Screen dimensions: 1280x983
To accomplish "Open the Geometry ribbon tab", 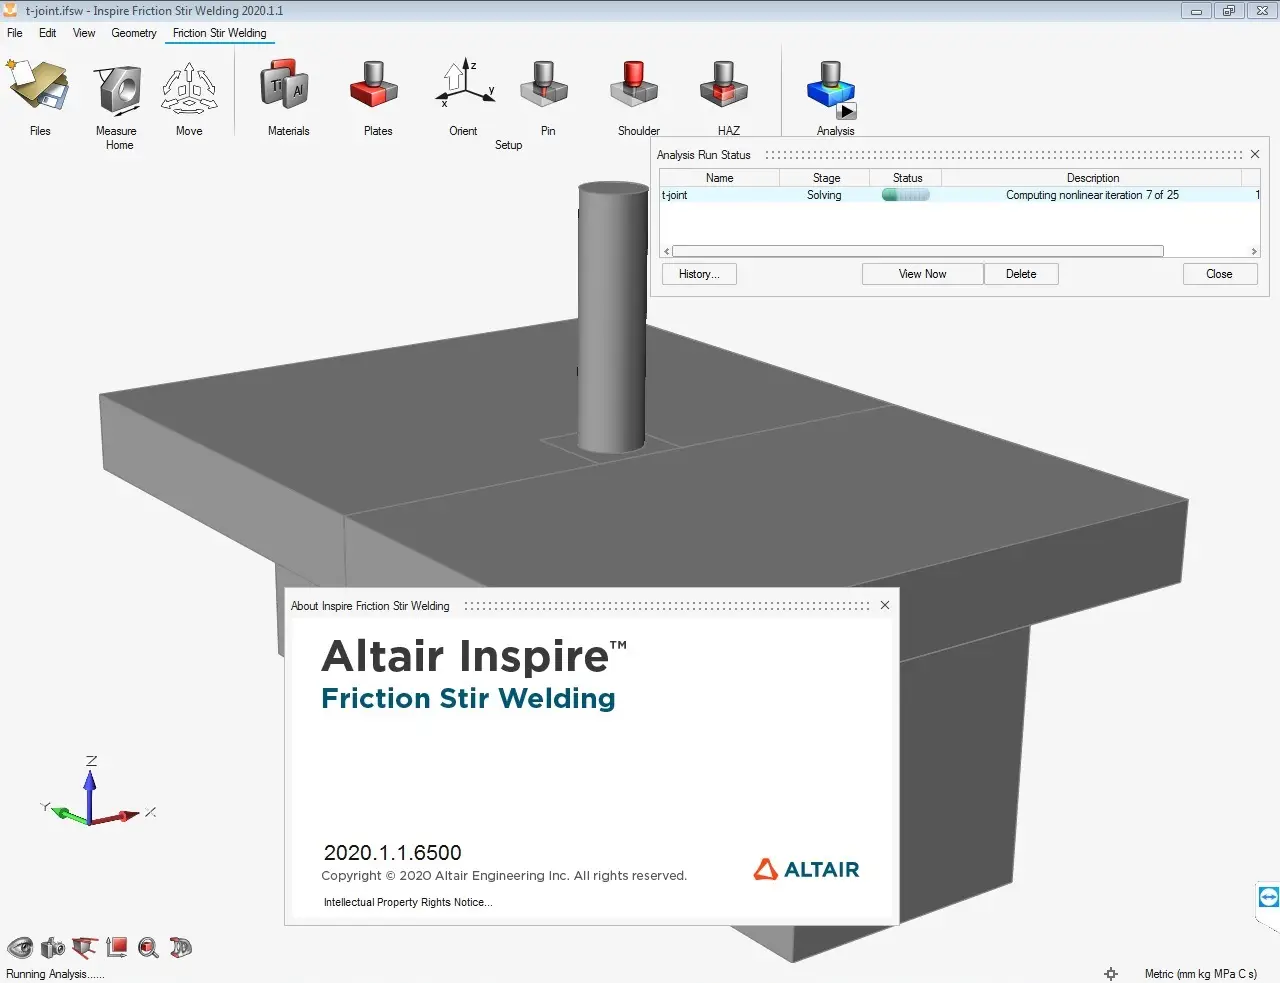I will pos(134,33).
